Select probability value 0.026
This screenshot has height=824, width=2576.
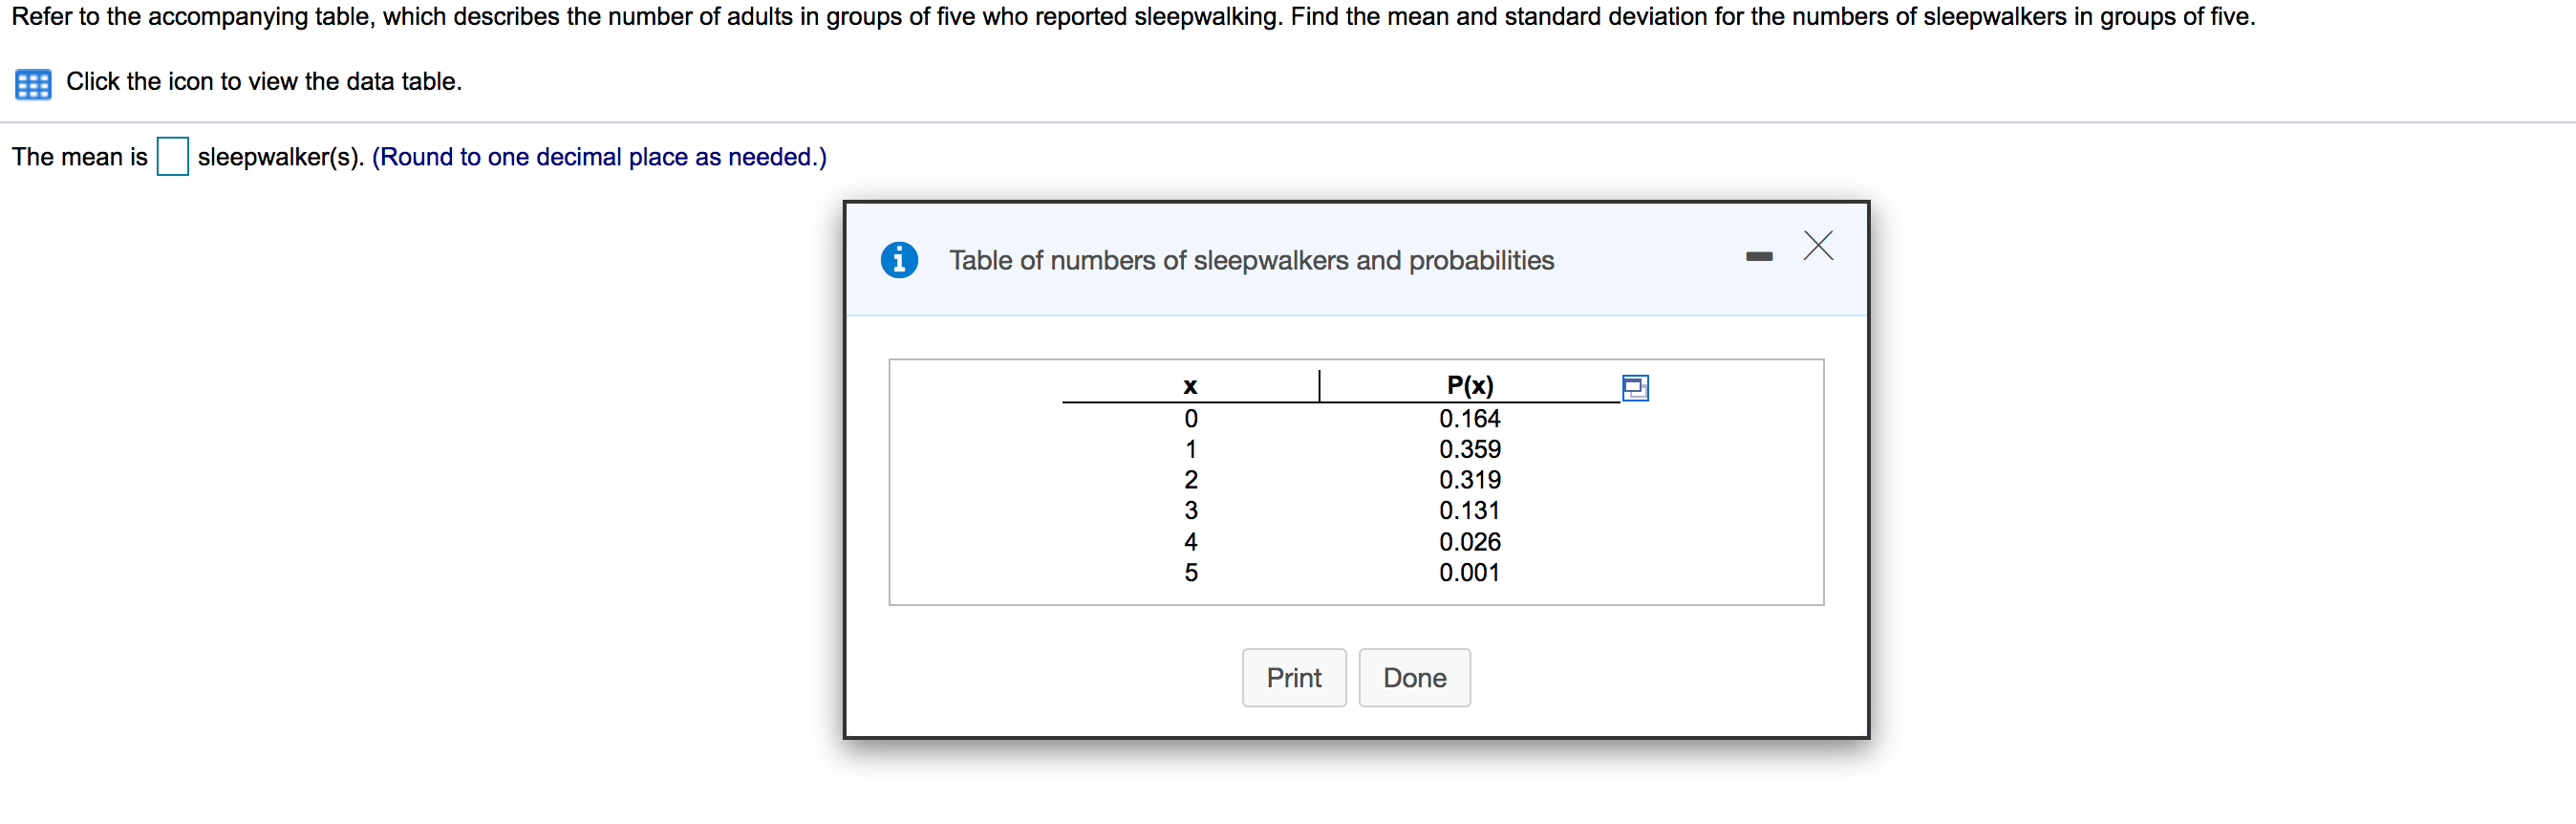(x=1469, y=542)
